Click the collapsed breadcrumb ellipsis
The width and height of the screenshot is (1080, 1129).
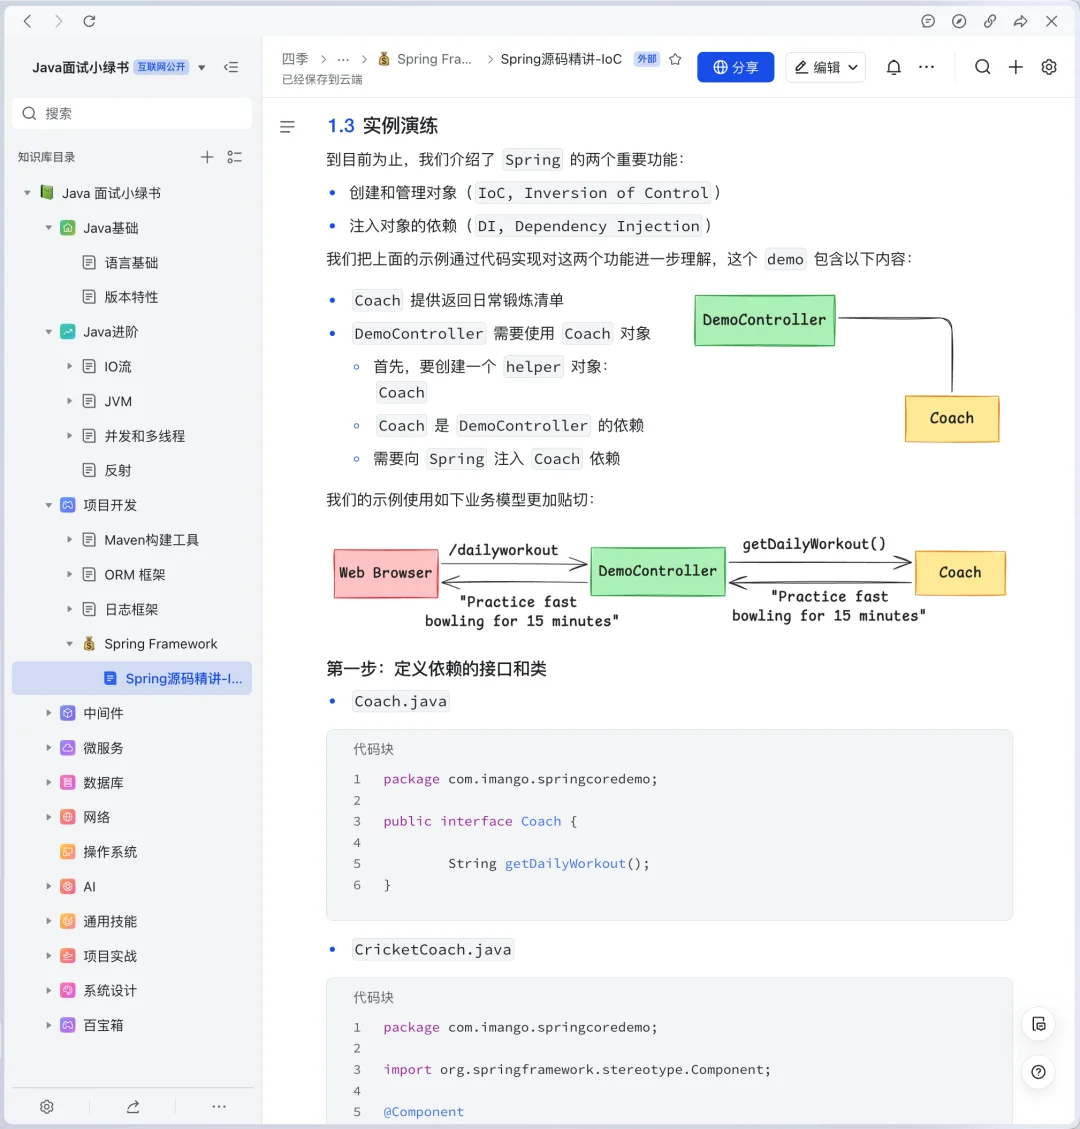[343, 59]
